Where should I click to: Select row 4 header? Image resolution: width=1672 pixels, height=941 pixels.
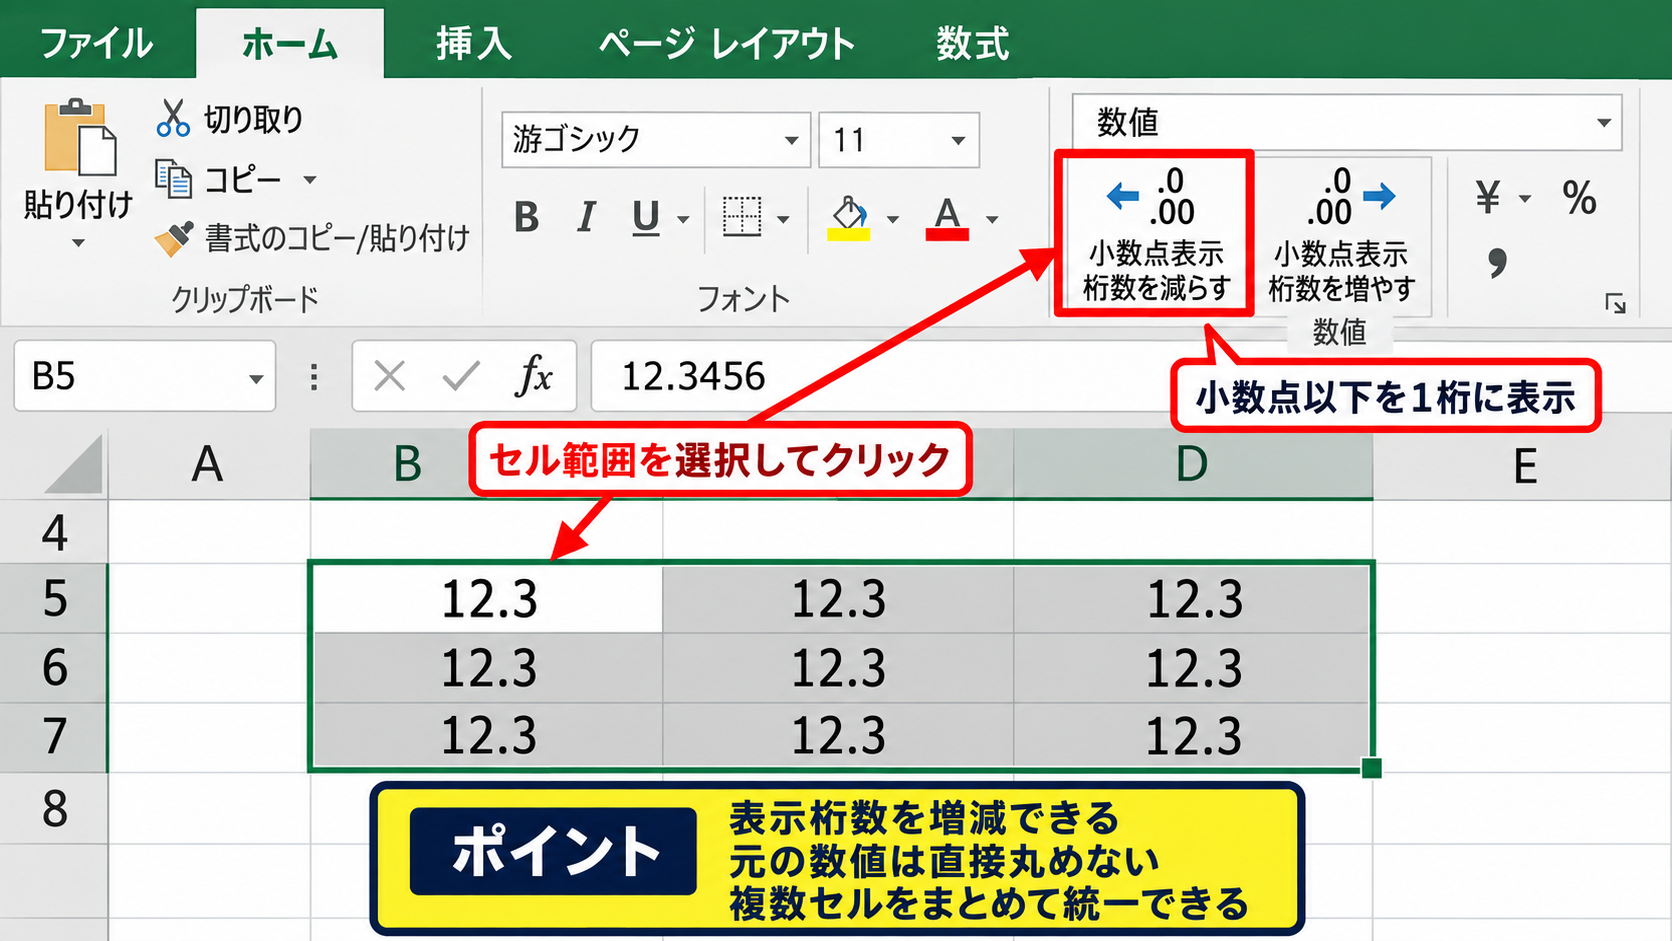[54, 532]
